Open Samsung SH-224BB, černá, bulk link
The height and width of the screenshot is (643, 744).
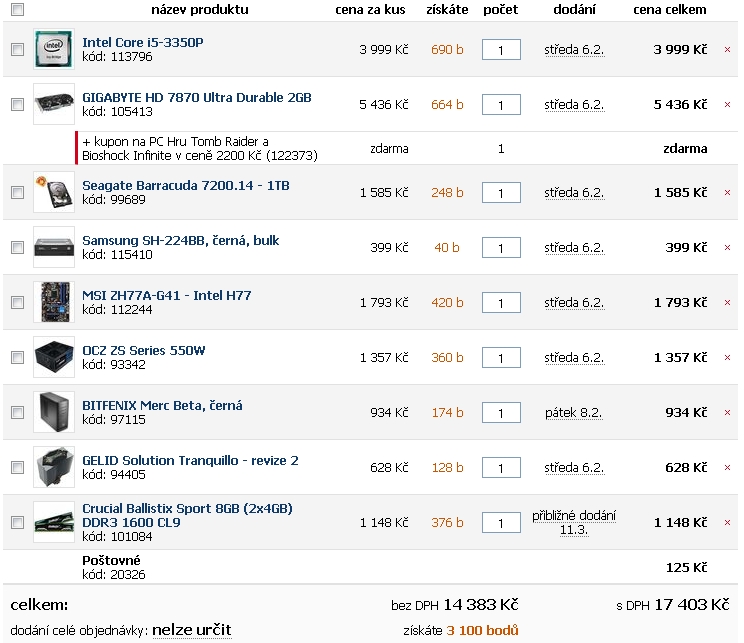pos(180,241)
